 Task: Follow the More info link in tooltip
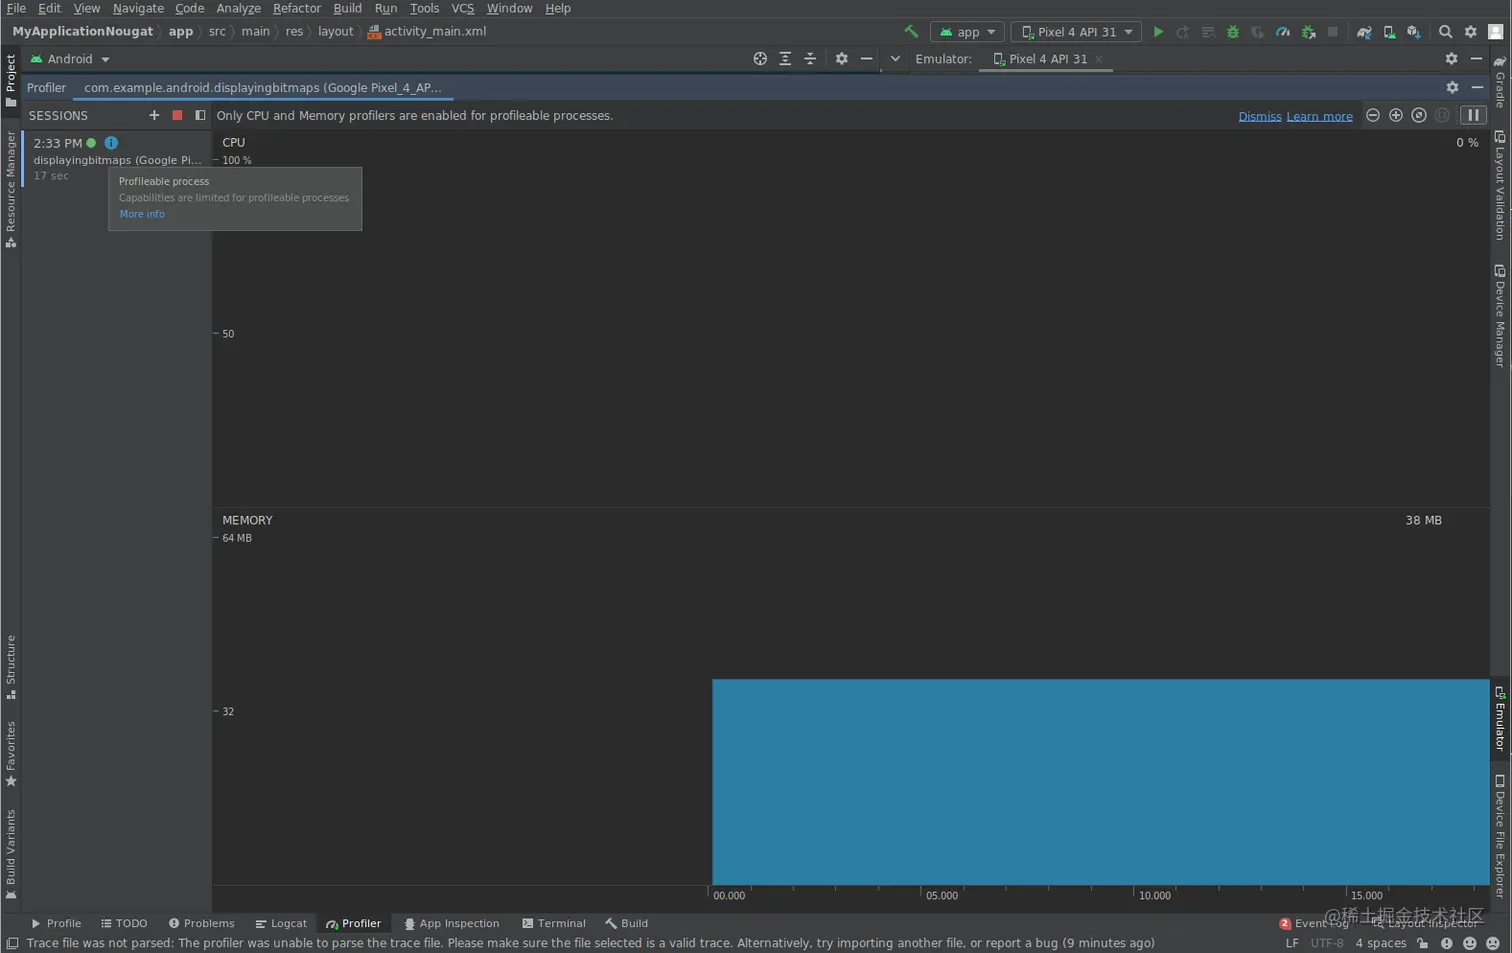(x=142, y=214)
